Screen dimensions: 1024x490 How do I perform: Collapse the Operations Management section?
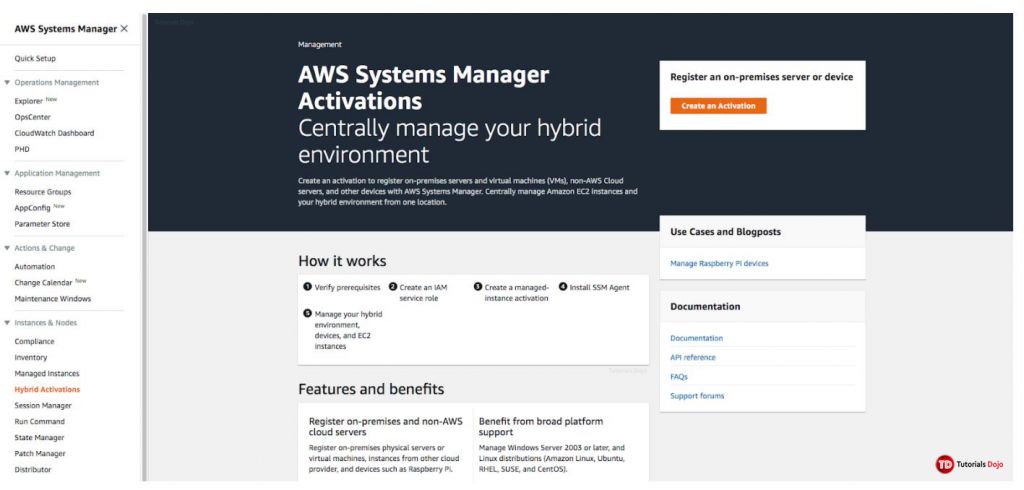click(x=7, y=83)
